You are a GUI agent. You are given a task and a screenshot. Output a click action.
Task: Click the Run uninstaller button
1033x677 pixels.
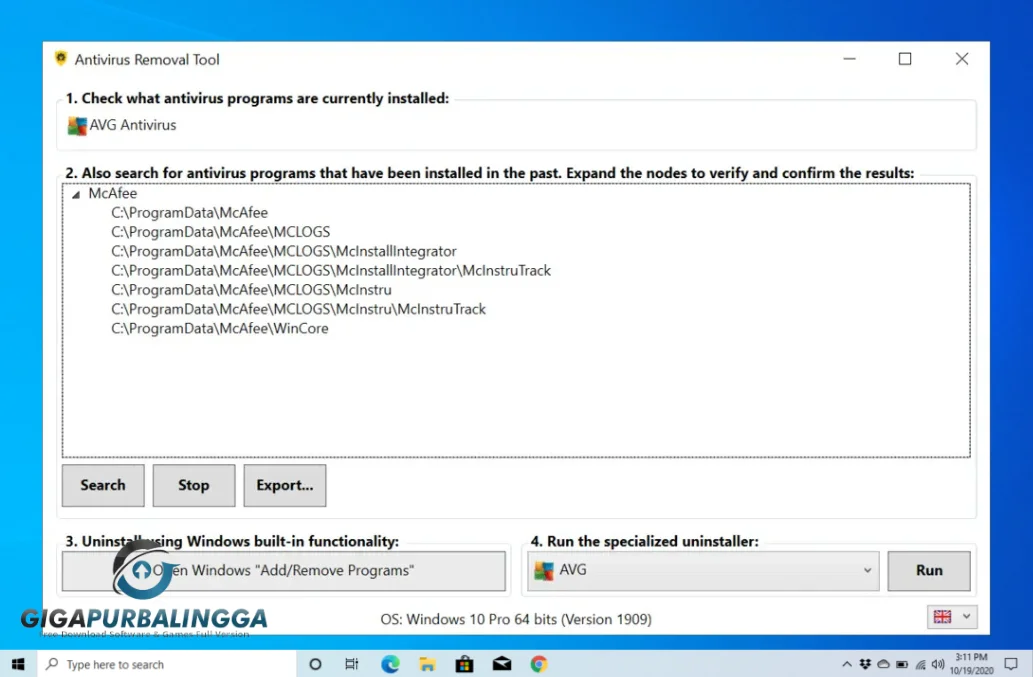pyautogui.click(x=929, y=570)
